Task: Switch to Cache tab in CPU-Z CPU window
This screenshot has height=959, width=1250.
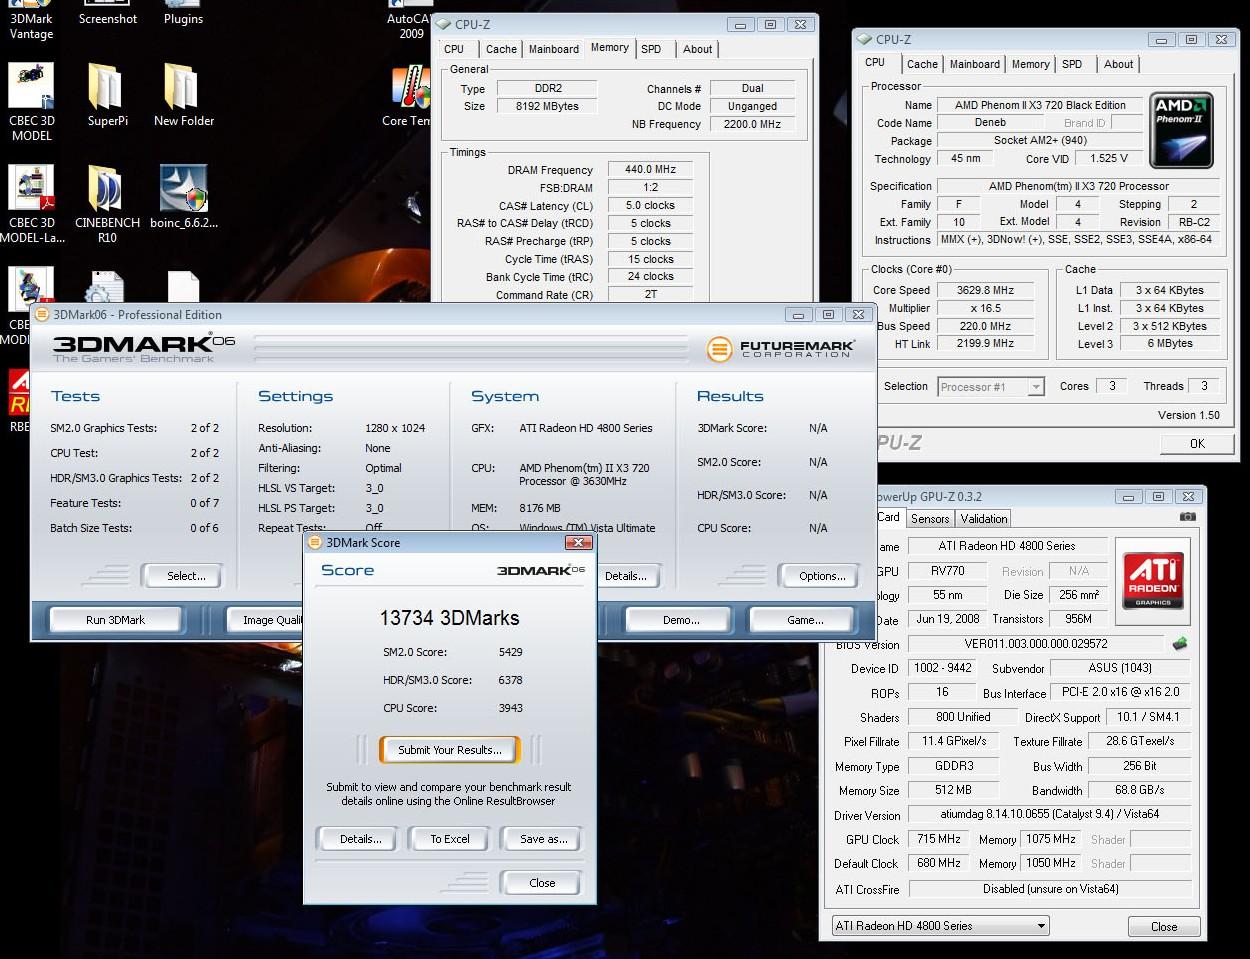Action: pyautogui.click(x=922, y=64)
